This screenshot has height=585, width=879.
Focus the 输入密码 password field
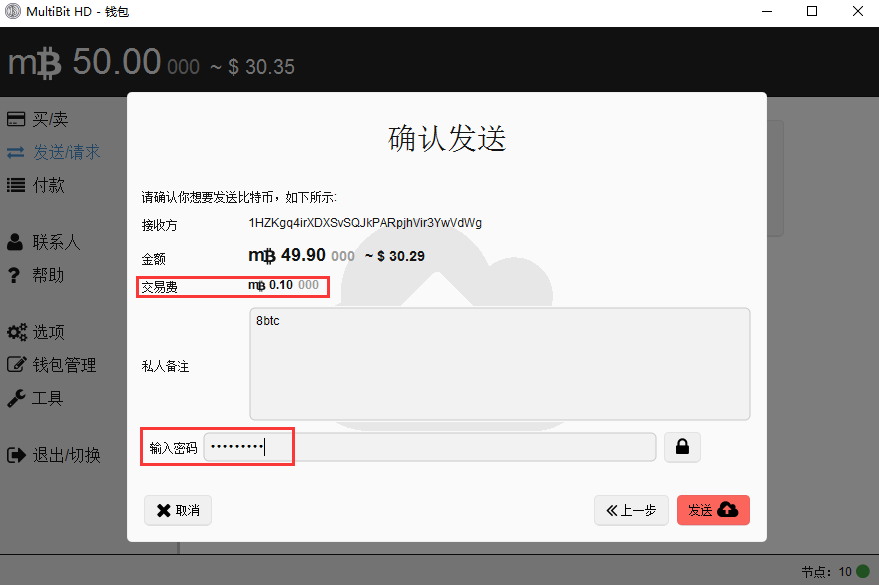429,447
